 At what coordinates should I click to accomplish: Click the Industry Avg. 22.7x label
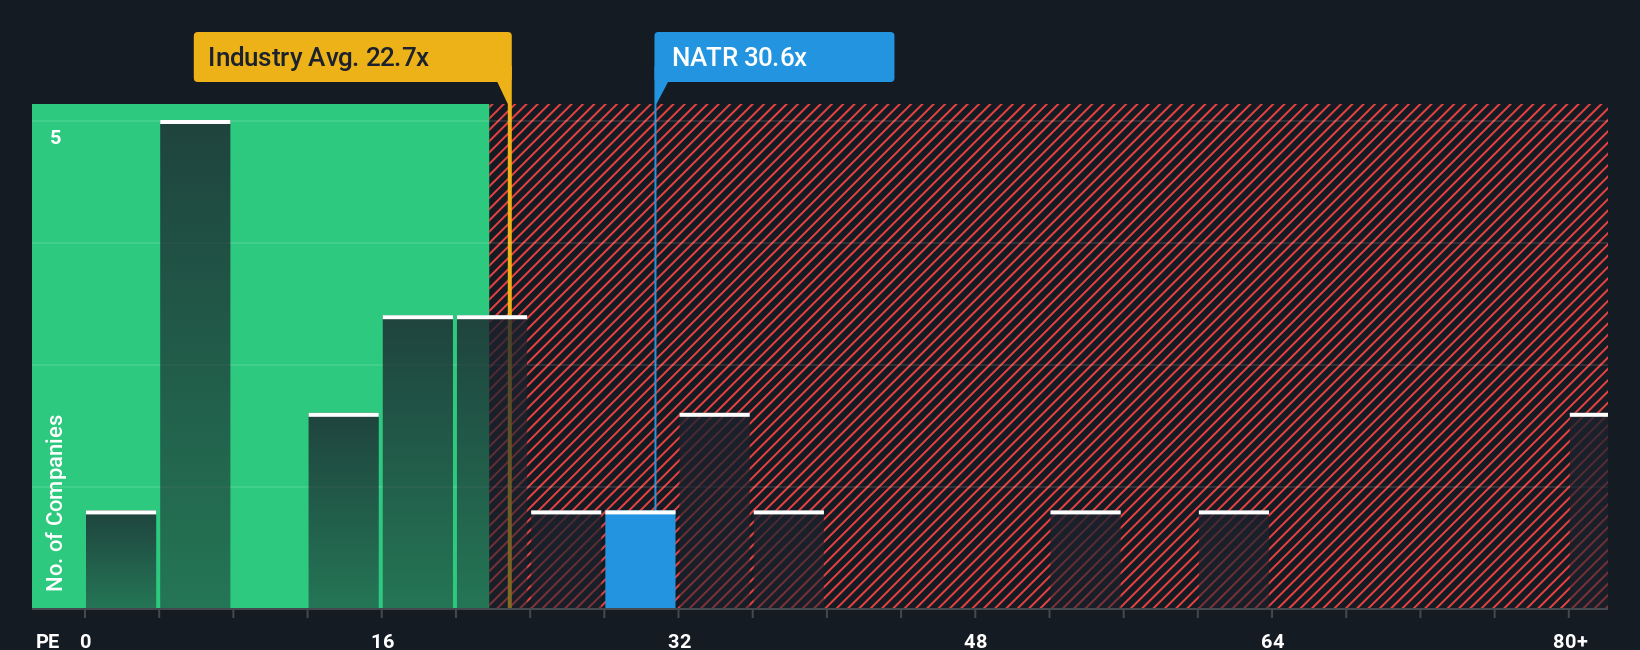point(352,57)
